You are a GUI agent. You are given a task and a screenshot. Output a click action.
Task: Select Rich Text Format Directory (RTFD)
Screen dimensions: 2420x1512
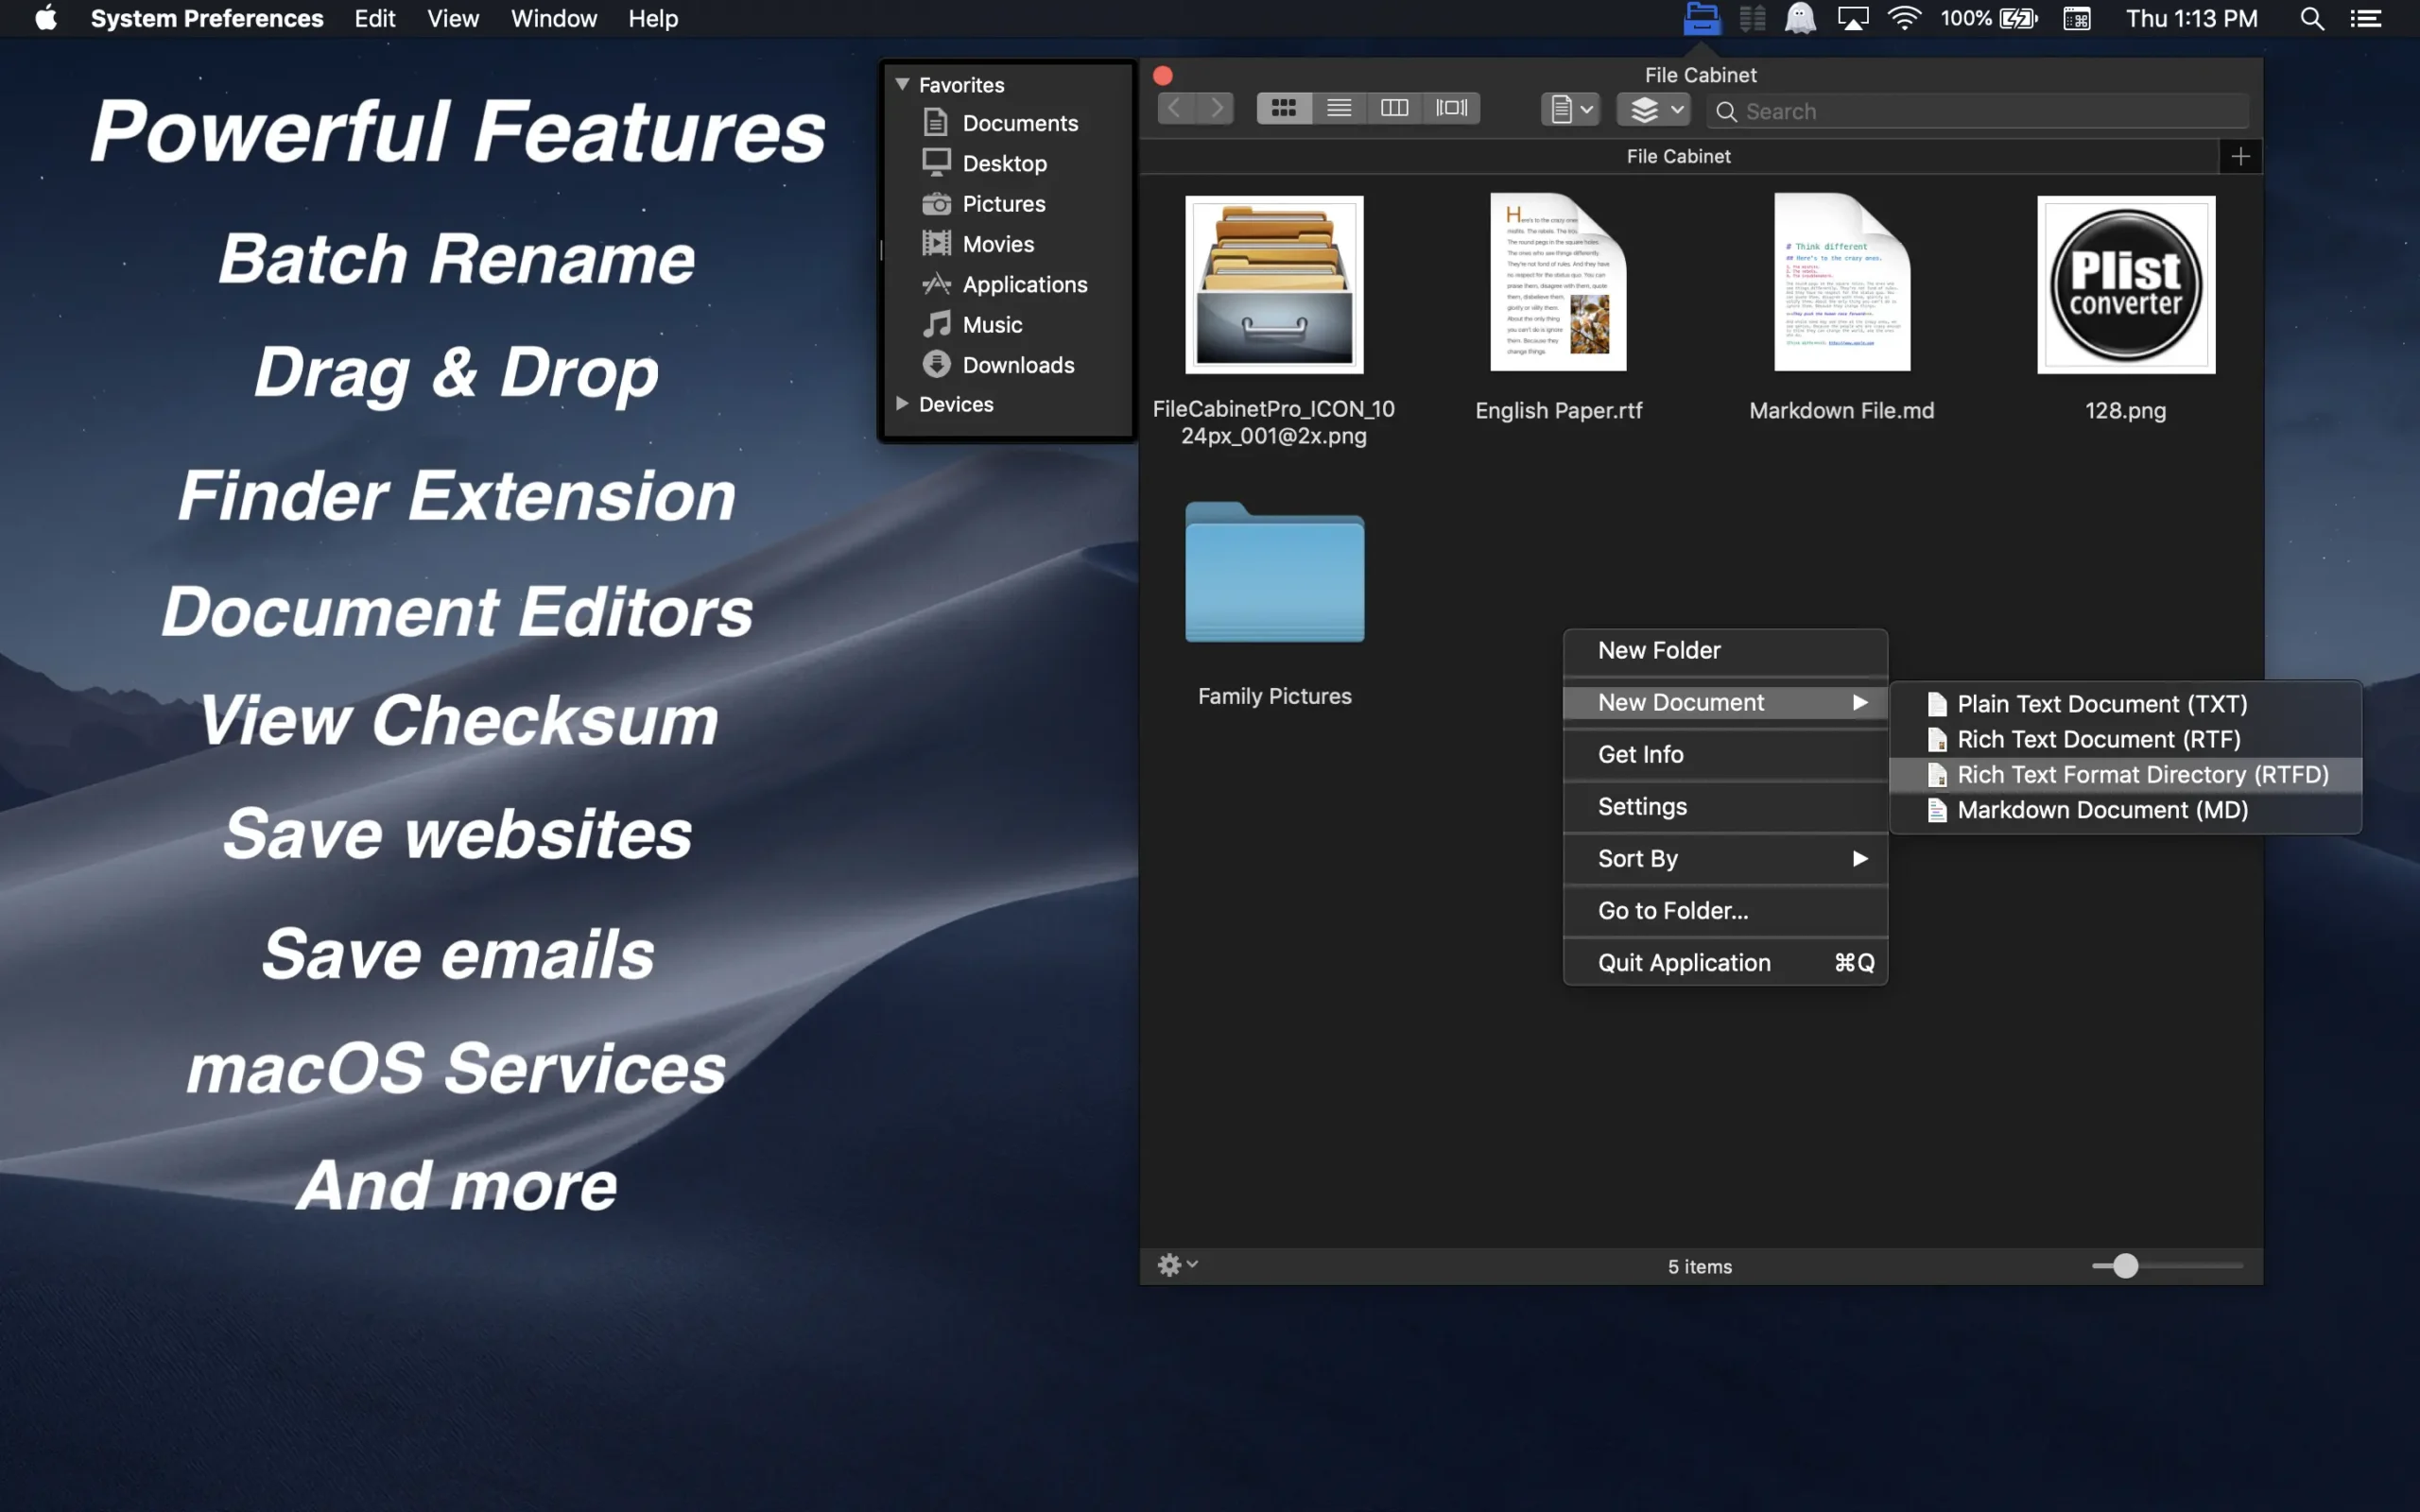[2140, 775]
